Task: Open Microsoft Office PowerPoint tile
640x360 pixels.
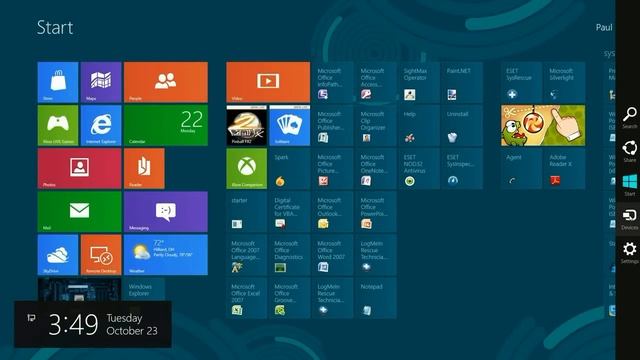Action: coord(376,212)
